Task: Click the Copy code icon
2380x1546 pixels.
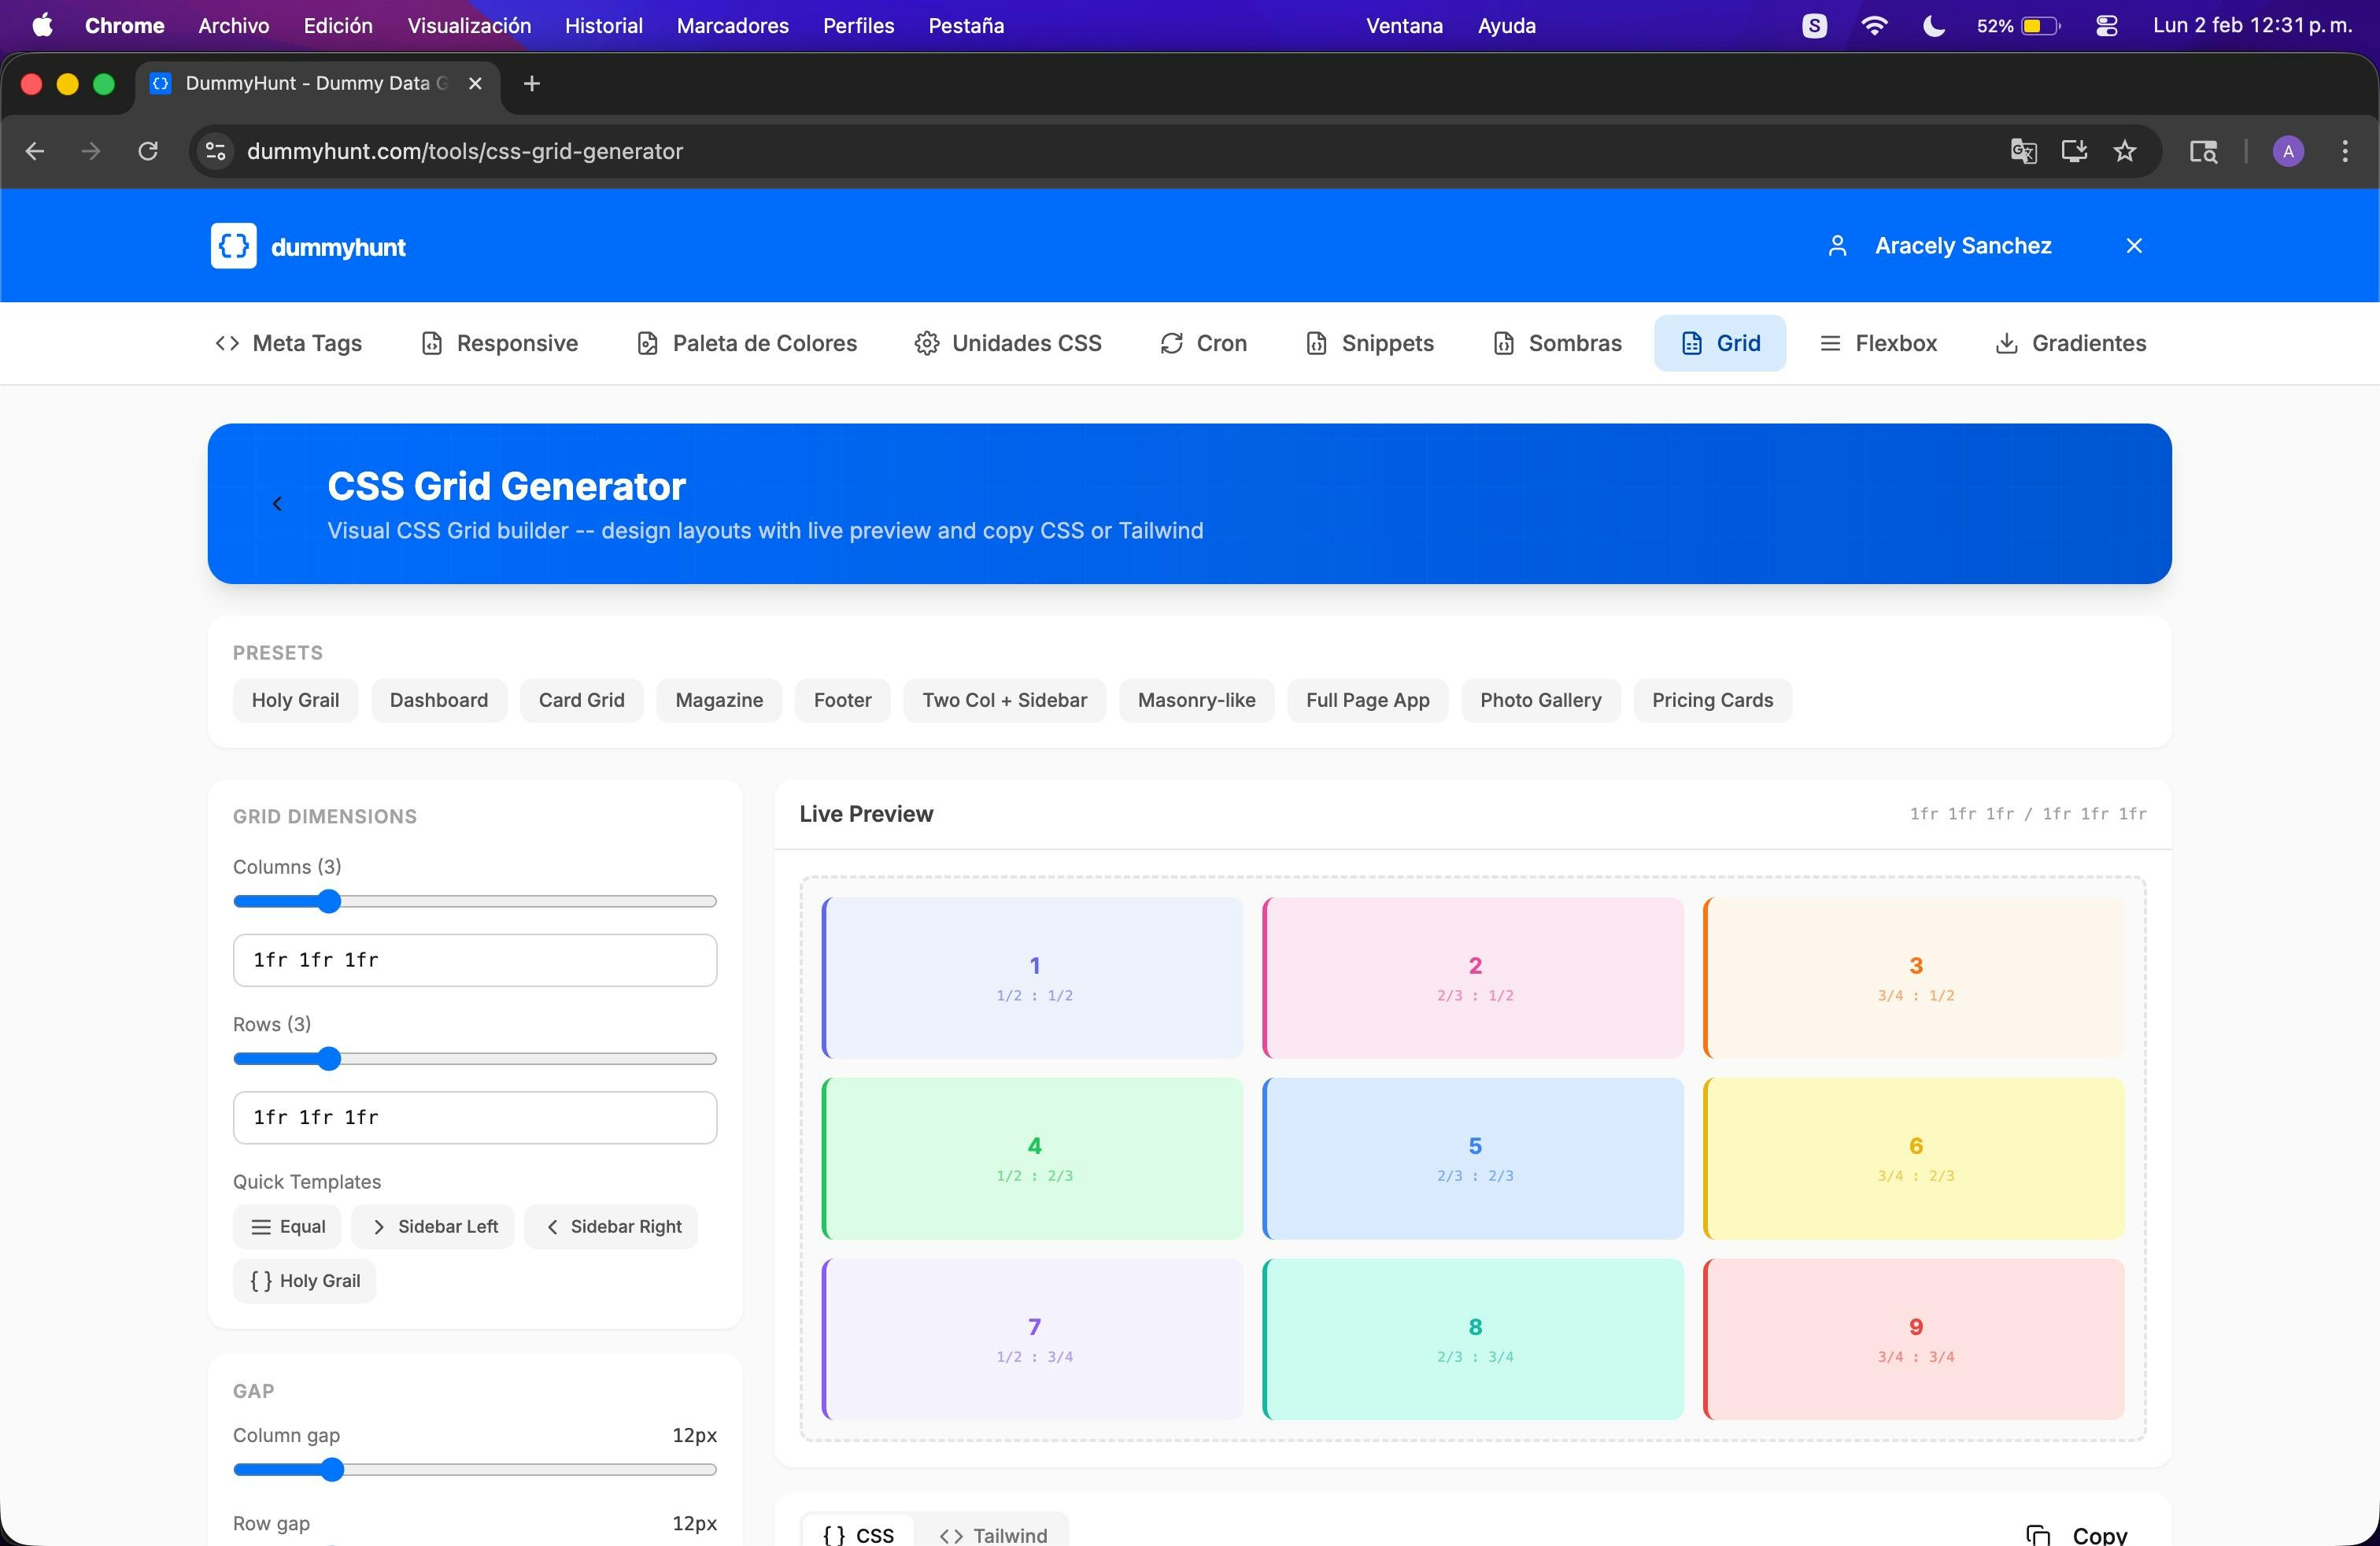Action: (x=2037, y=1534)
